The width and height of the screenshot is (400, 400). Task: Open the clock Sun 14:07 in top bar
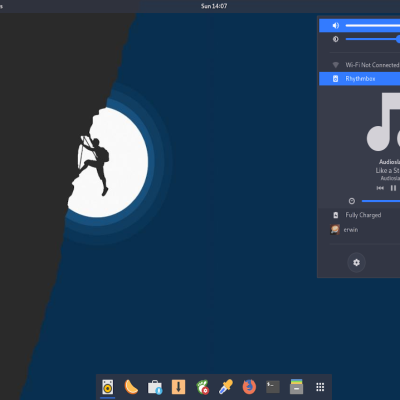tap(214, 6)
